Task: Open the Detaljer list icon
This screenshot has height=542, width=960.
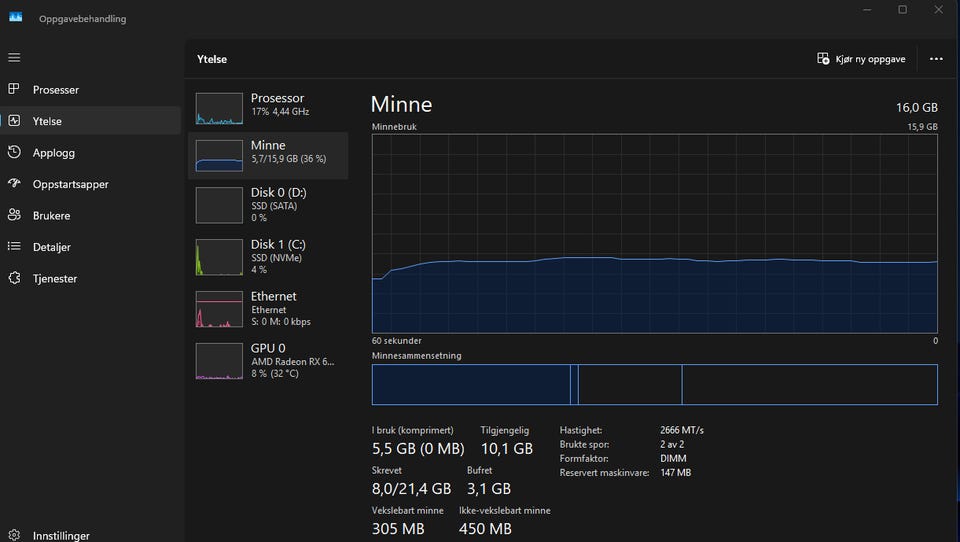Action: tap(14, 247)
